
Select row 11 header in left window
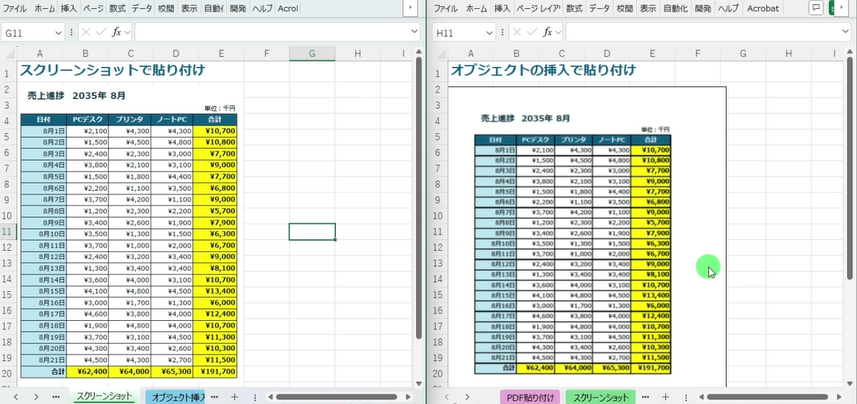coord(8,232)
